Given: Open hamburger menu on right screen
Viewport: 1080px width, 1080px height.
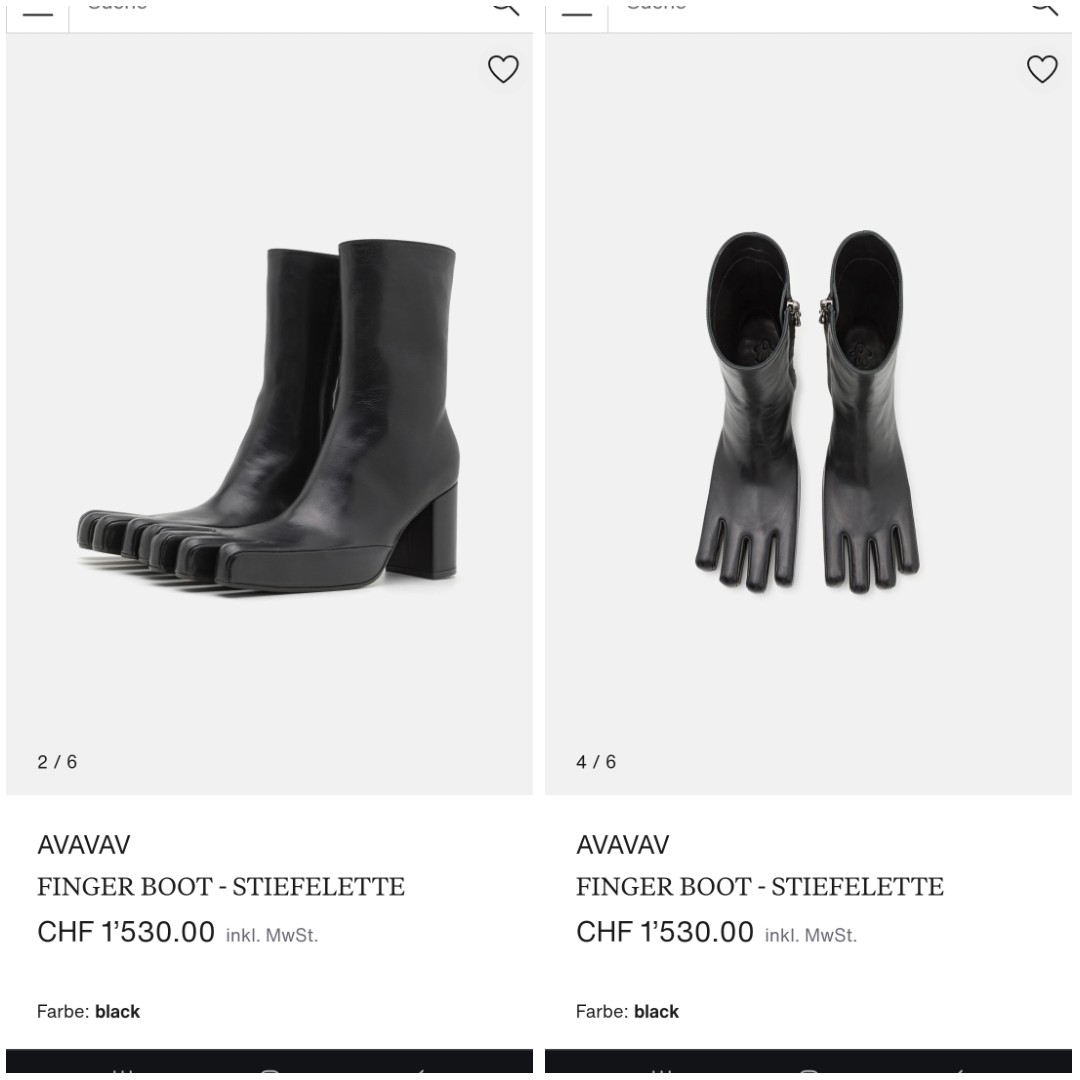Looking at the screenshot, I should (577, 14).
